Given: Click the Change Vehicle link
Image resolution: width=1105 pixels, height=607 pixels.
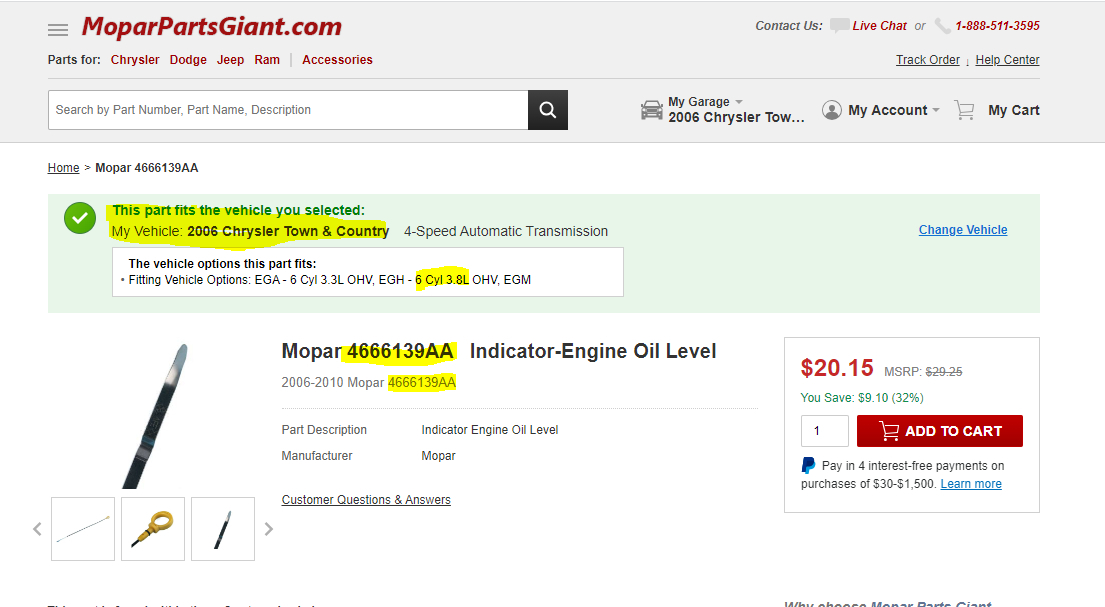Looking at the screenshot, I should (x=963, y=230).
